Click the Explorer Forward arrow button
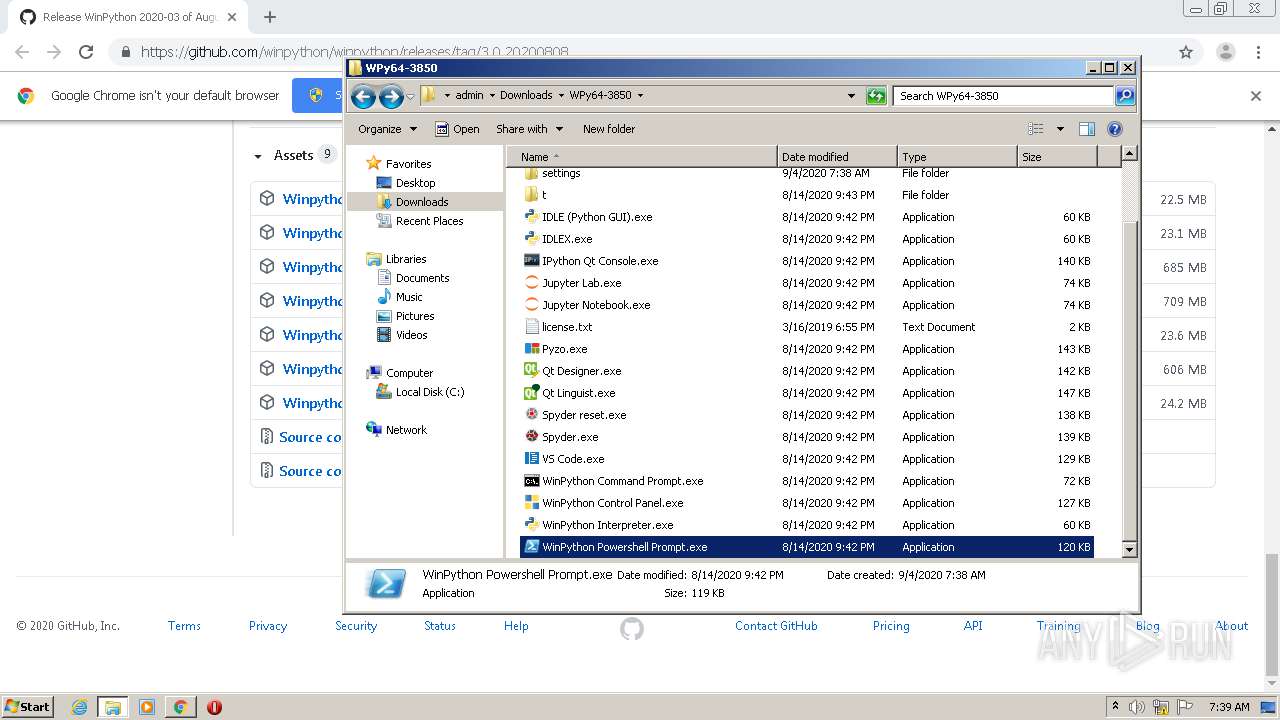Image resolution: width=1280 pixels, height=720 pixels. pos(391,96)
